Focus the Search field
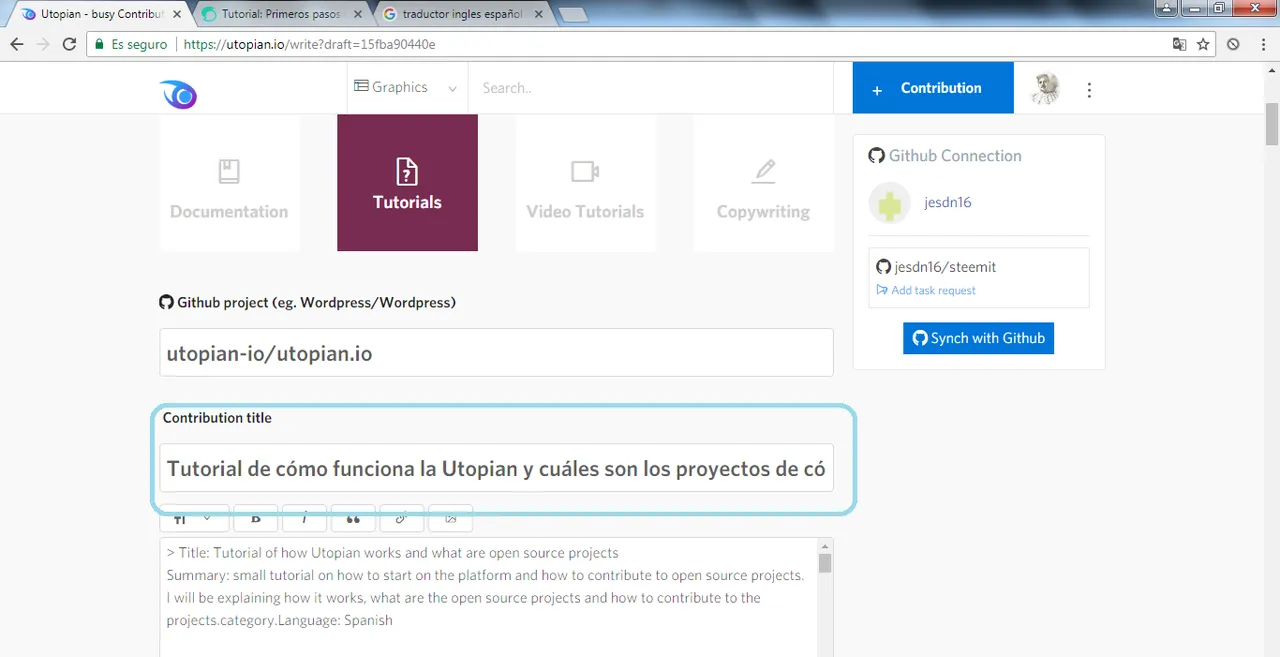Screen dimensions: 1280x657 650,88
